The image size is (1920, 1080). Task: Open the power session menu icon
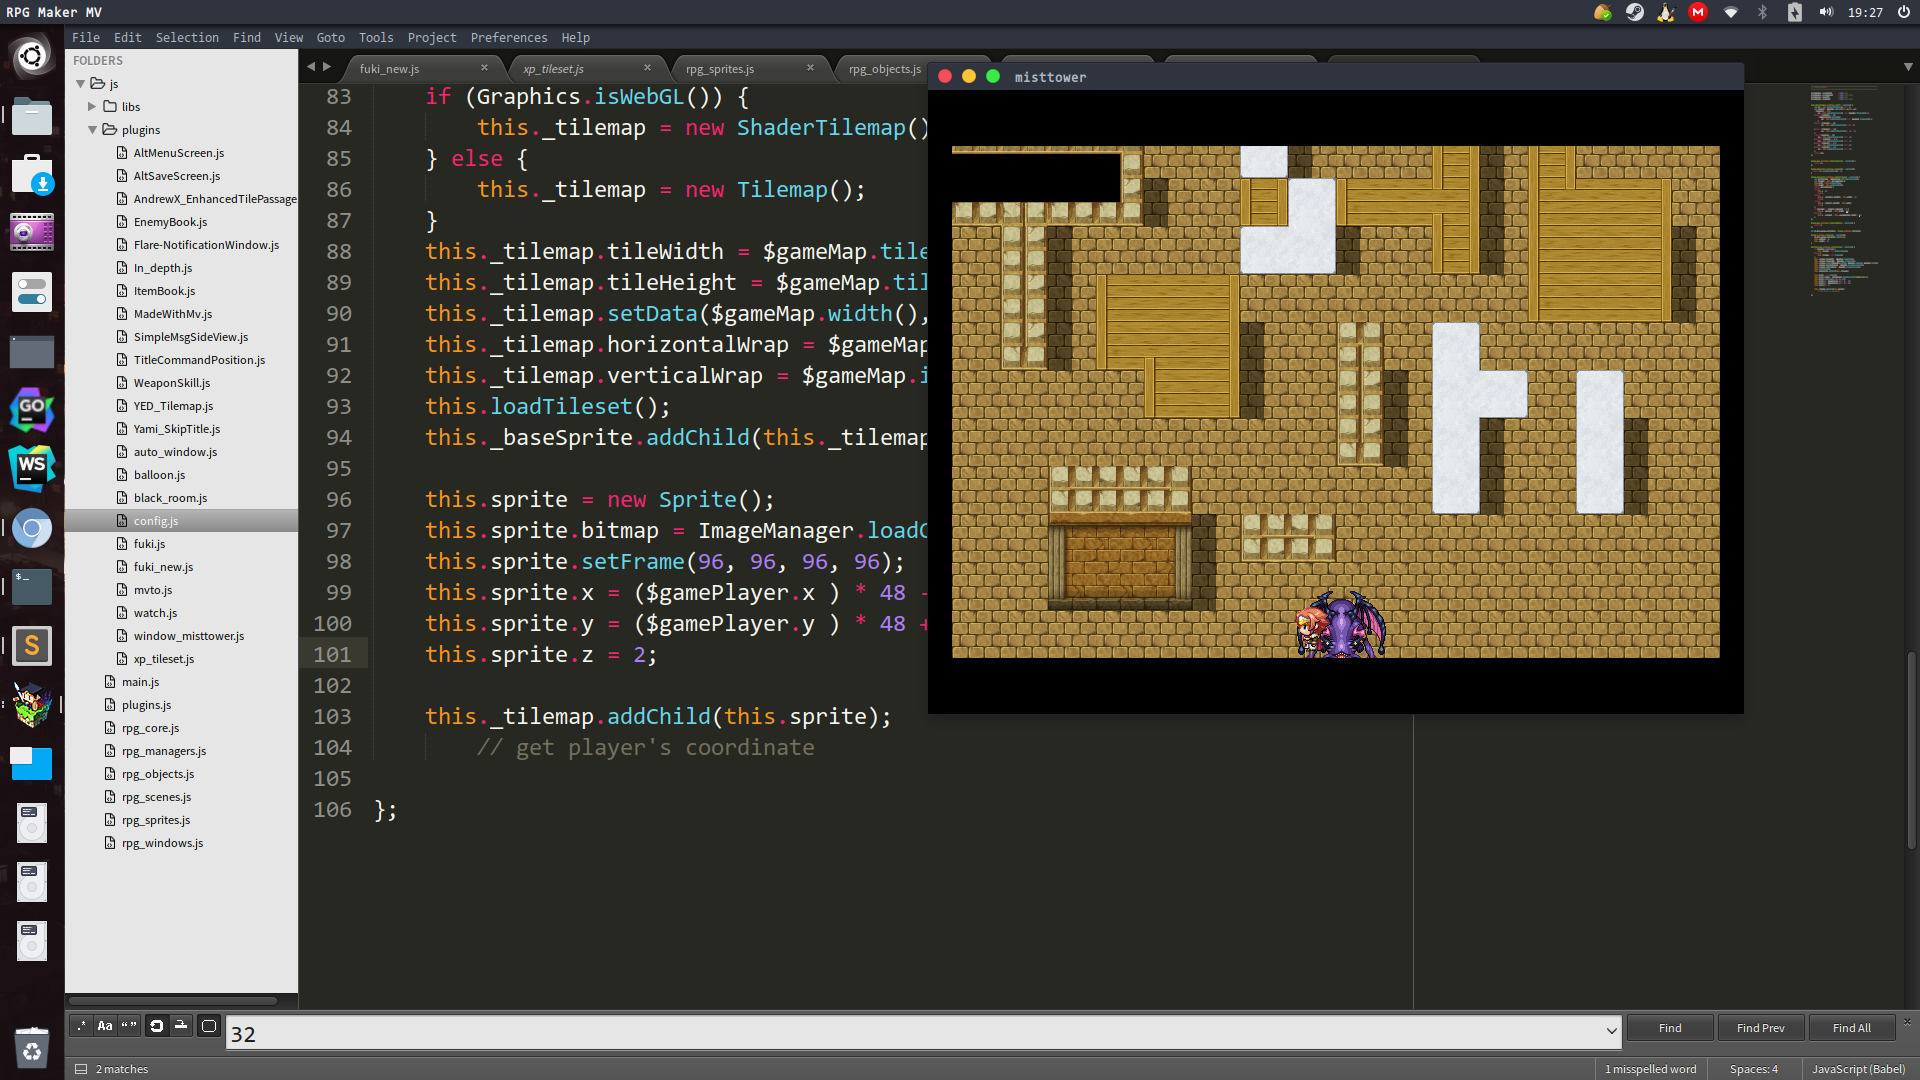pyautogui.click(x=1904, y=12)
